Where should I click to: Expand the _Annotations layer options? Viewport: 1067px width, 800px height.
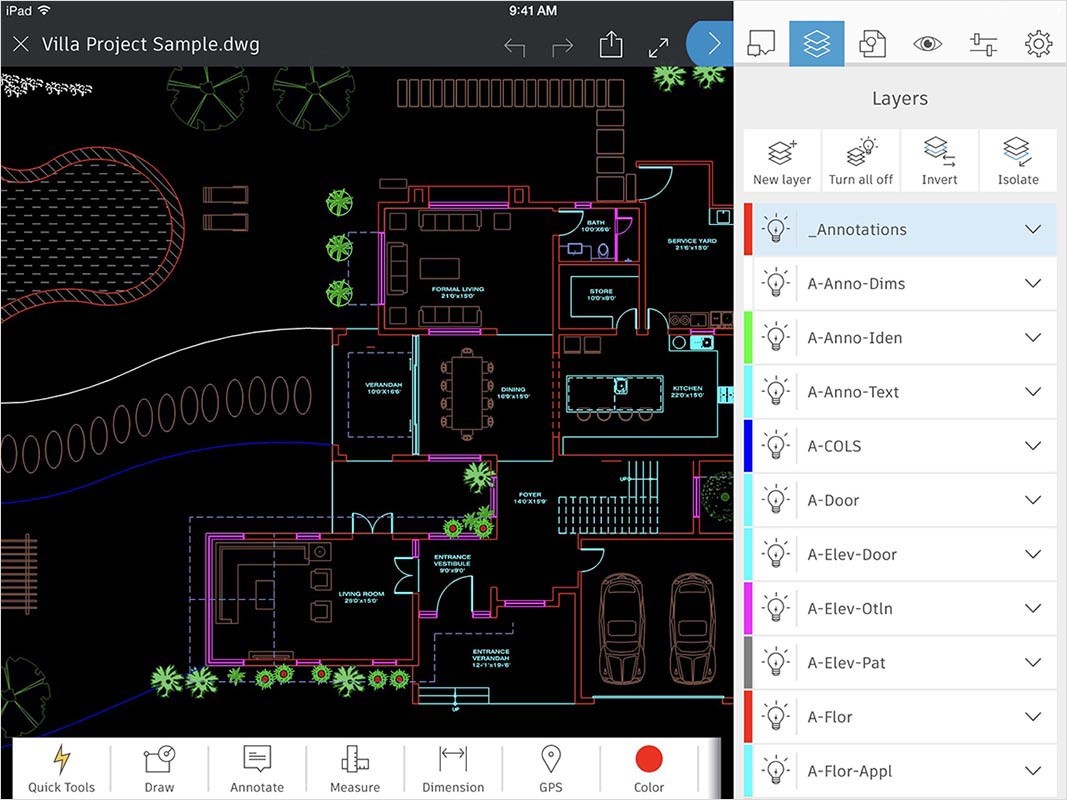pyautogui.click(x=1033, y=229)
